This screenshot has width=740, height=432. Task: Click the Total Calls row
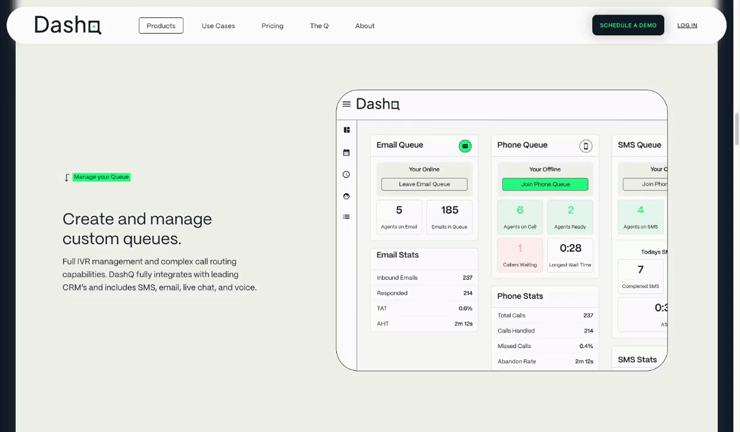click(545, 315)
